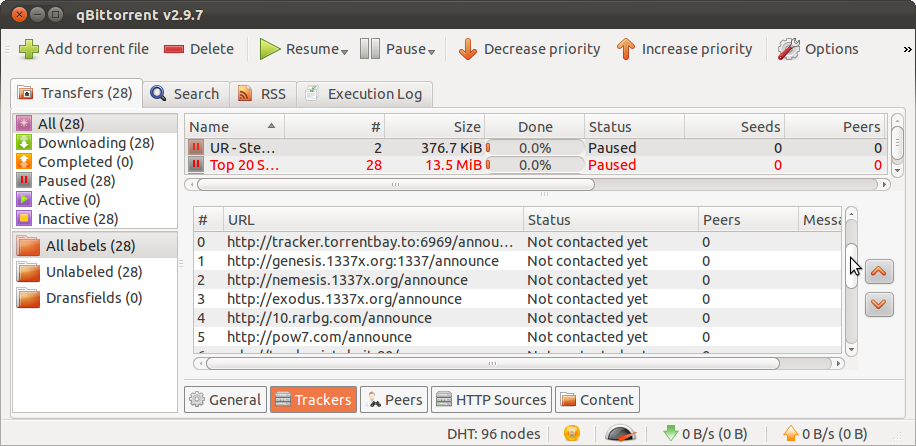This screenshot has width=916, height=446.
Task: Select tracker pow7.com/announce
Action: [x=518, y=337]
